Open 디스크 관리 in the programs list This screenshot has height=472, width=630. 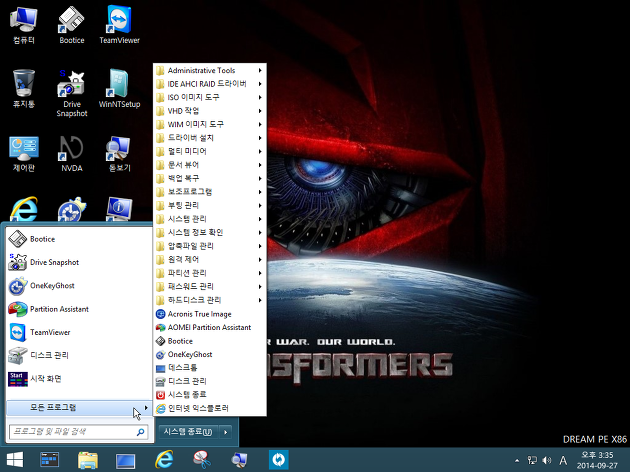[x=210, y=381]
